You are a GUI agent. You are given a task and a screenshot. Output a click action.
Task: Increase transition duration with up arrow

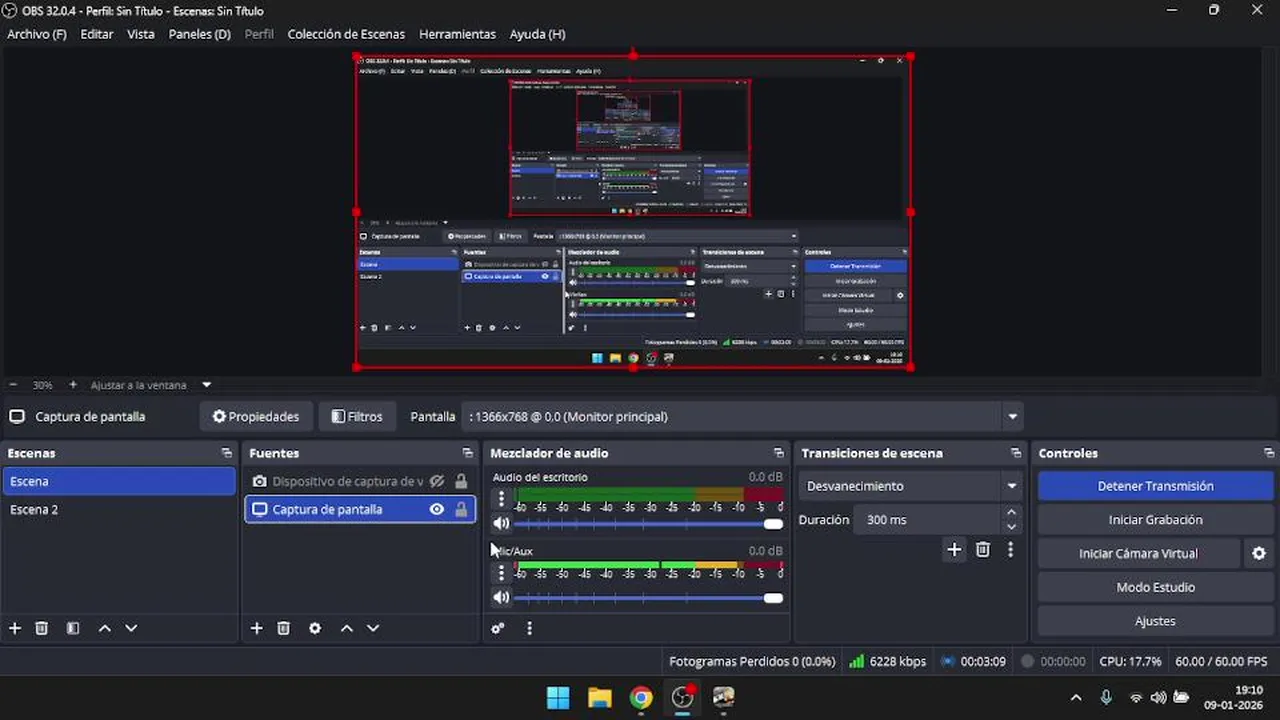point(1011,513)
